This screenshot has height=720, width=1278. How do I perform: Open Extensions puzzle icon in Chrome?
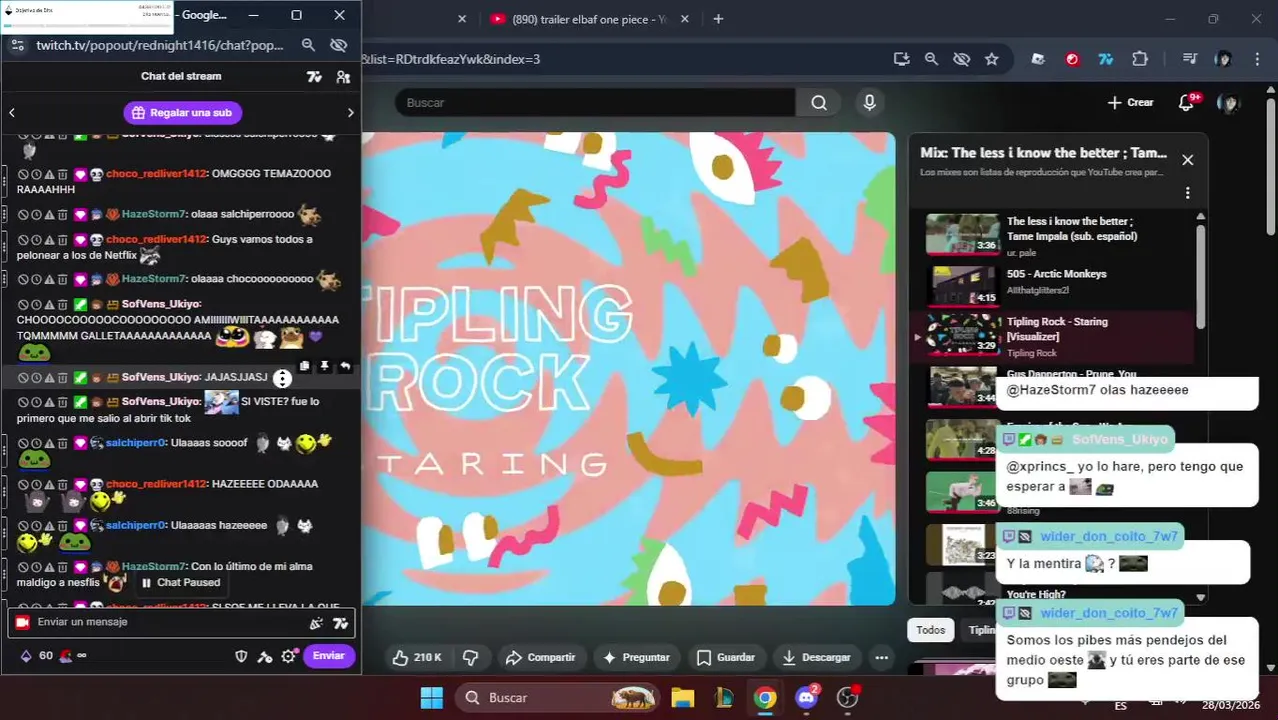[x=1139, y=59]
